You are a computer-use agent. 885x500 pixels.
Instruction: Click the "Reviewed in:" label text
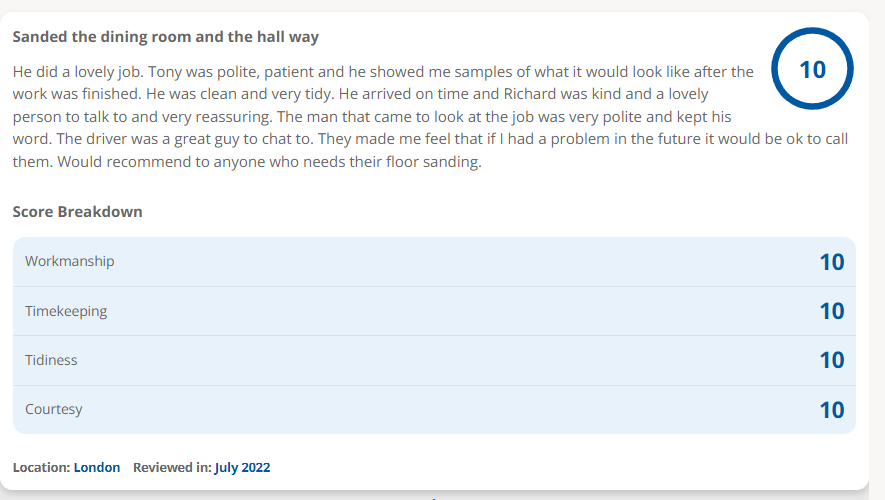(172, 467)
